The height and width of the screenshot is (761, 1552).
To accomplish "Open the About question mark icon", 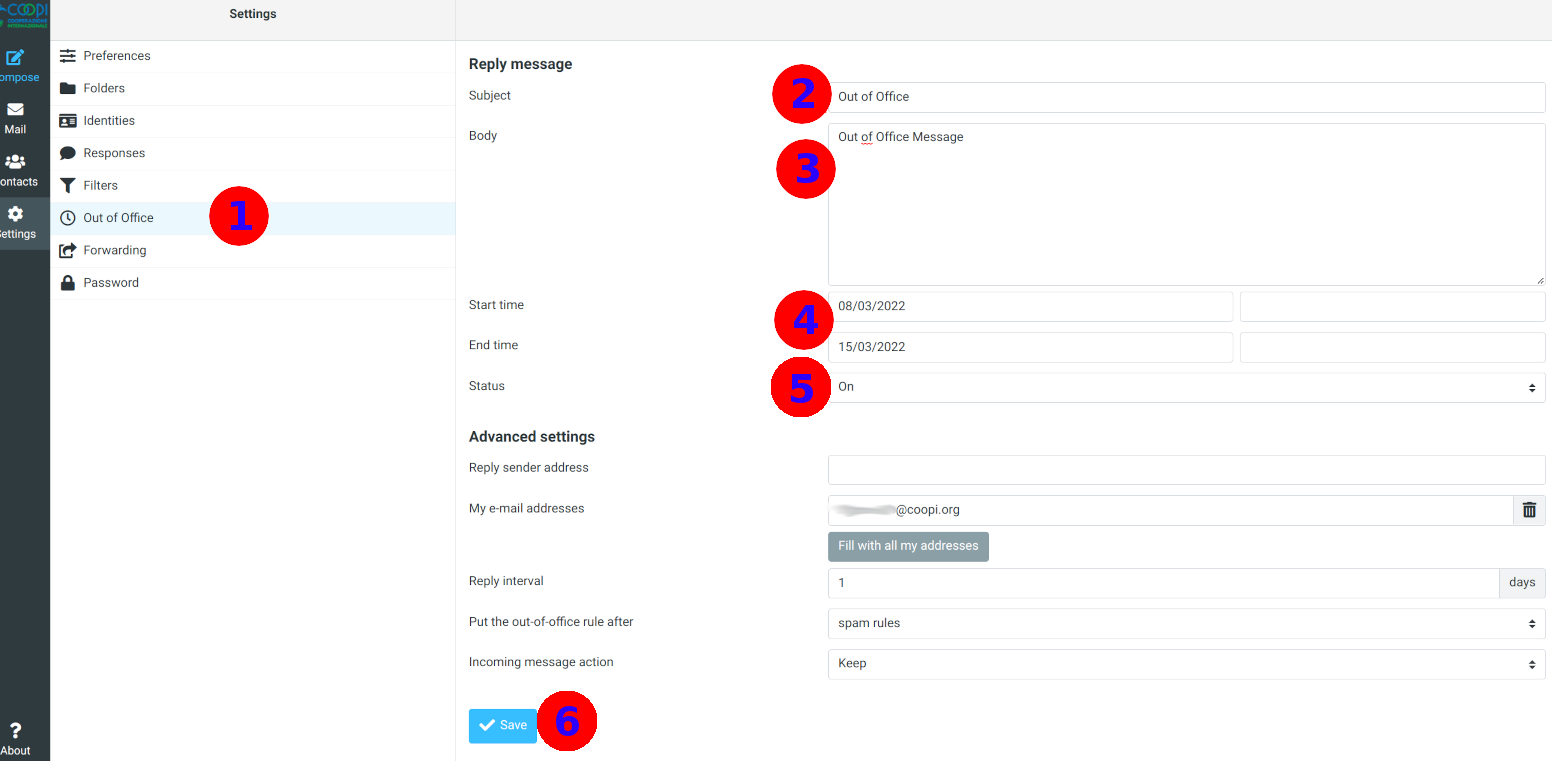I will coord(15,731).
